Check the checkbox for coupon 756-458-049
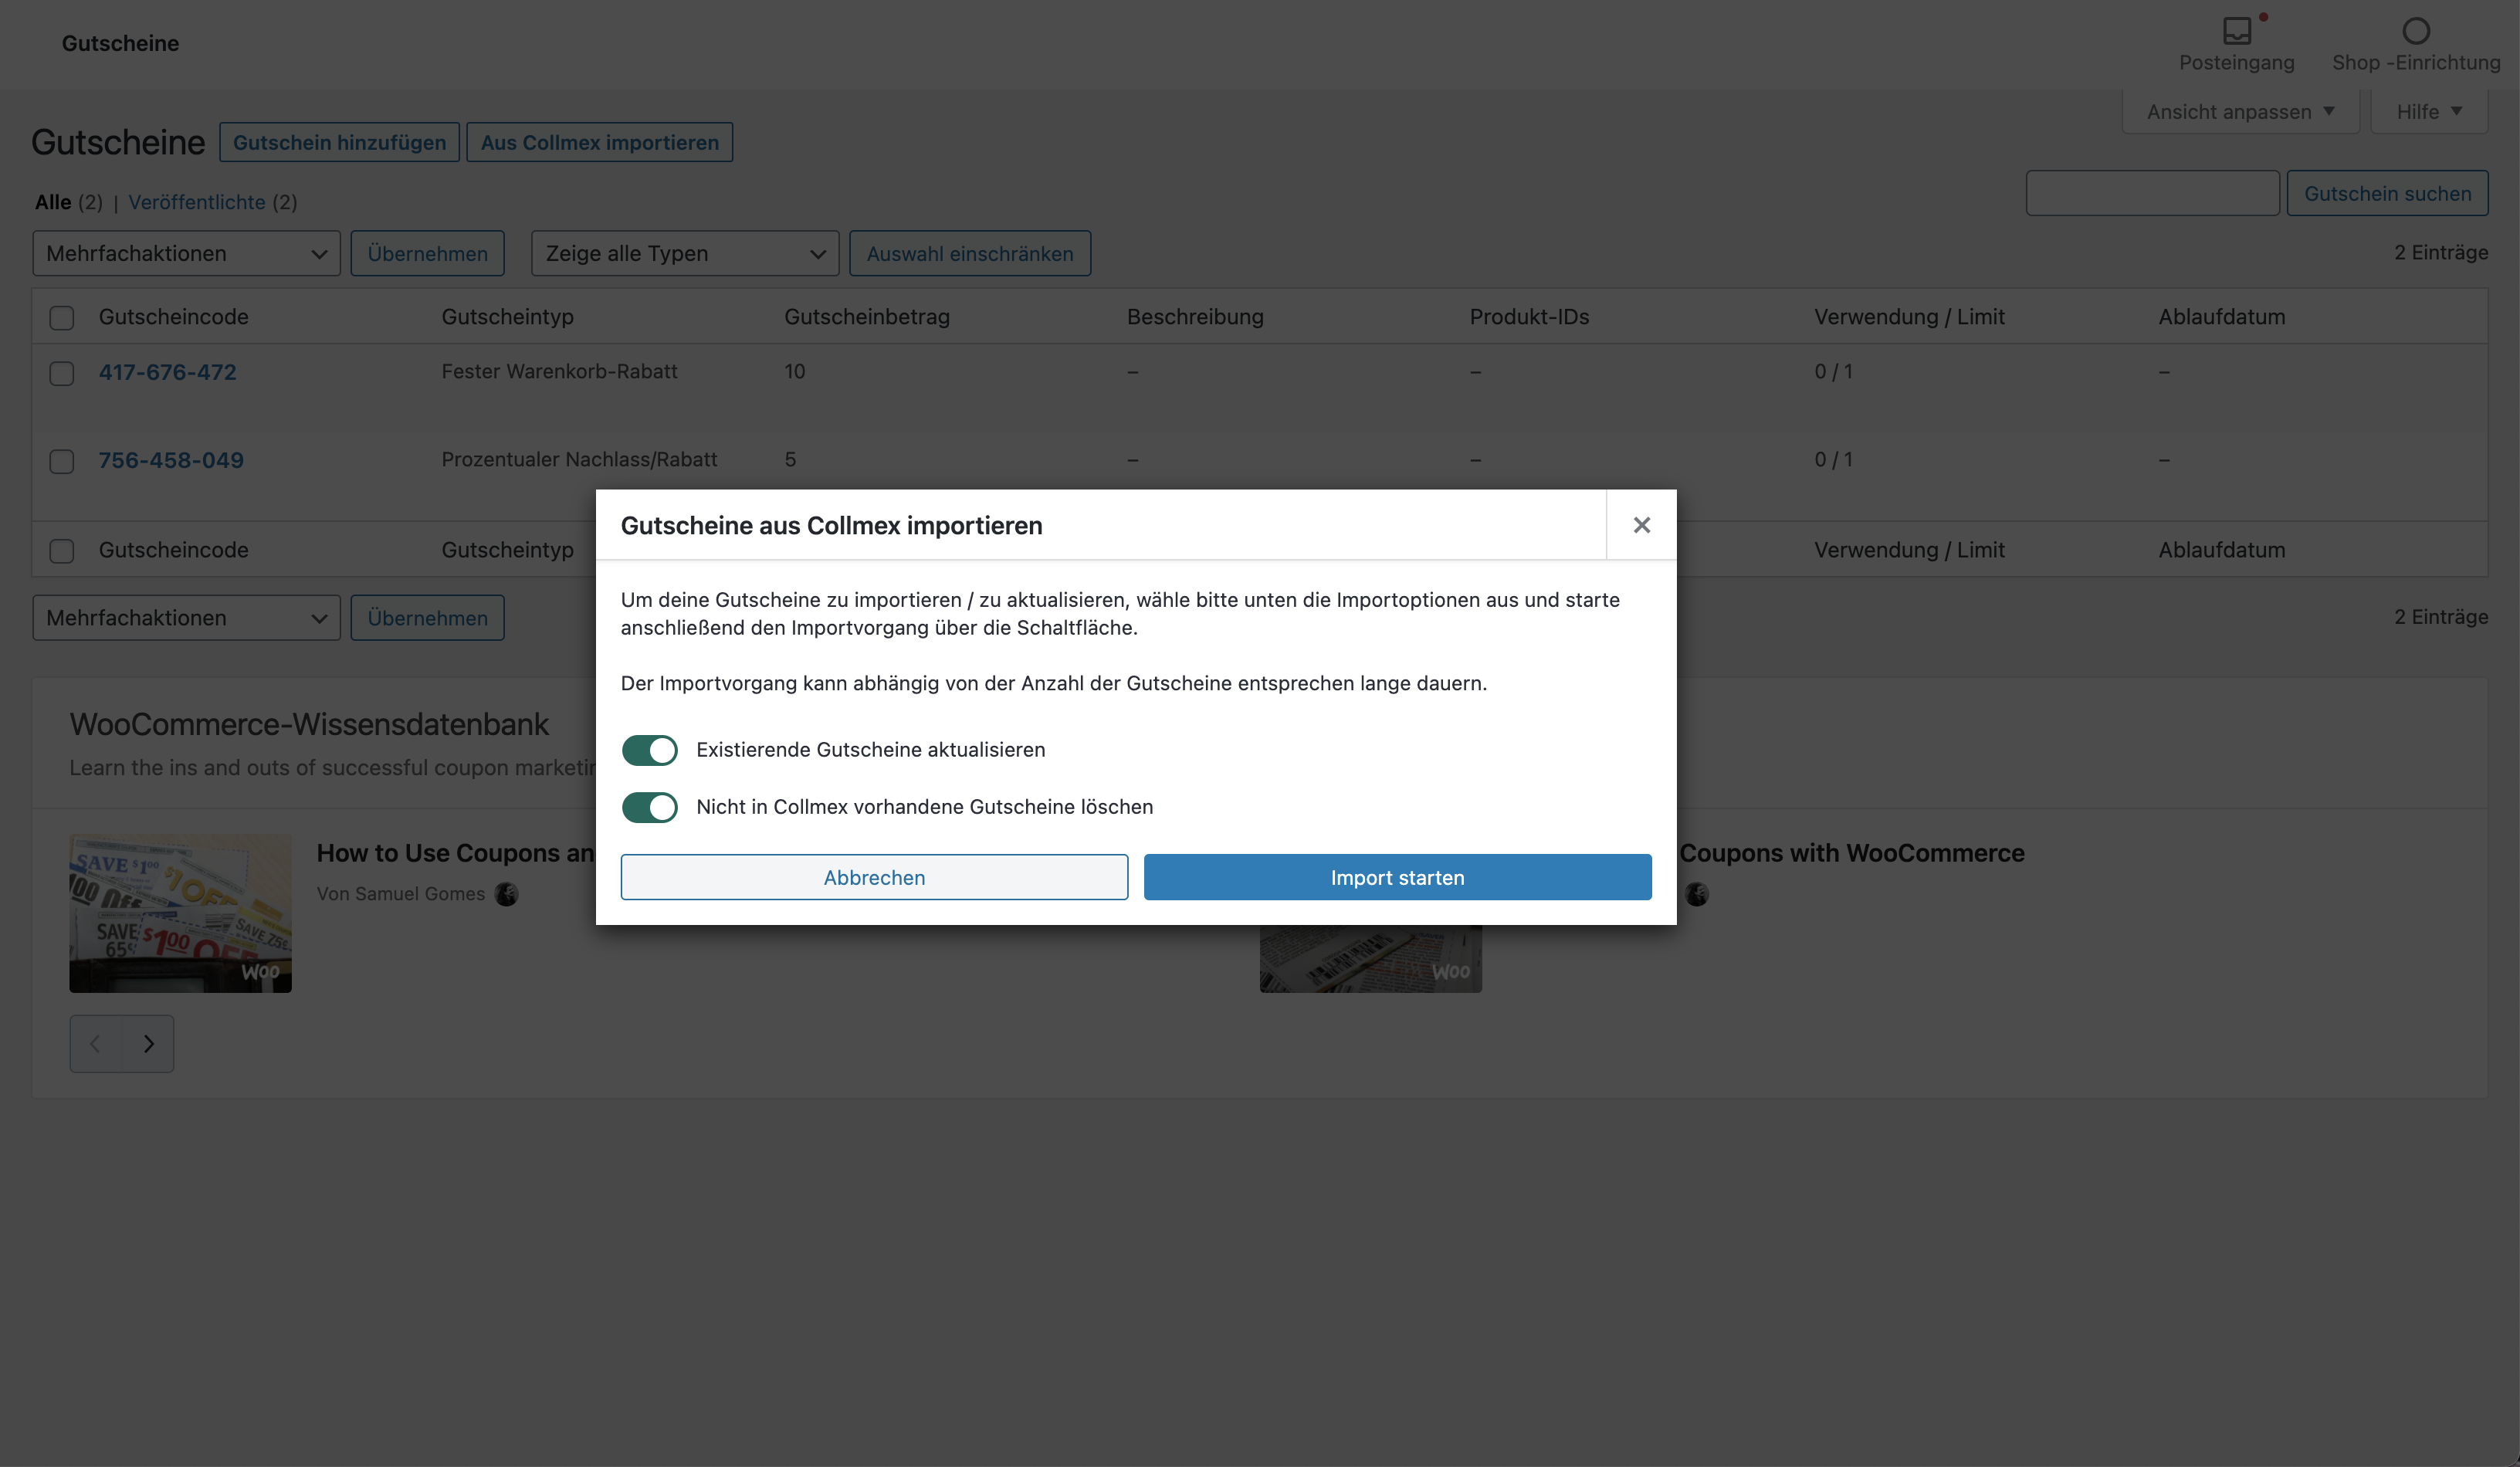 [x=62, y=461]
